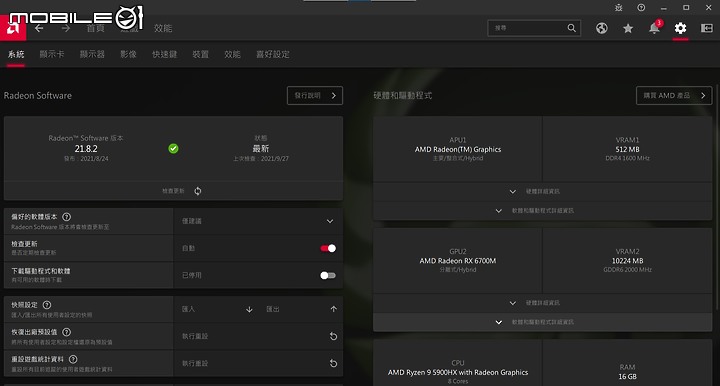Image resolution: width=720 pixels, height=386 pixels.
Task: Open the 僅建議 version dropdown
Action: pyautogui.click(x=258, y=221)
